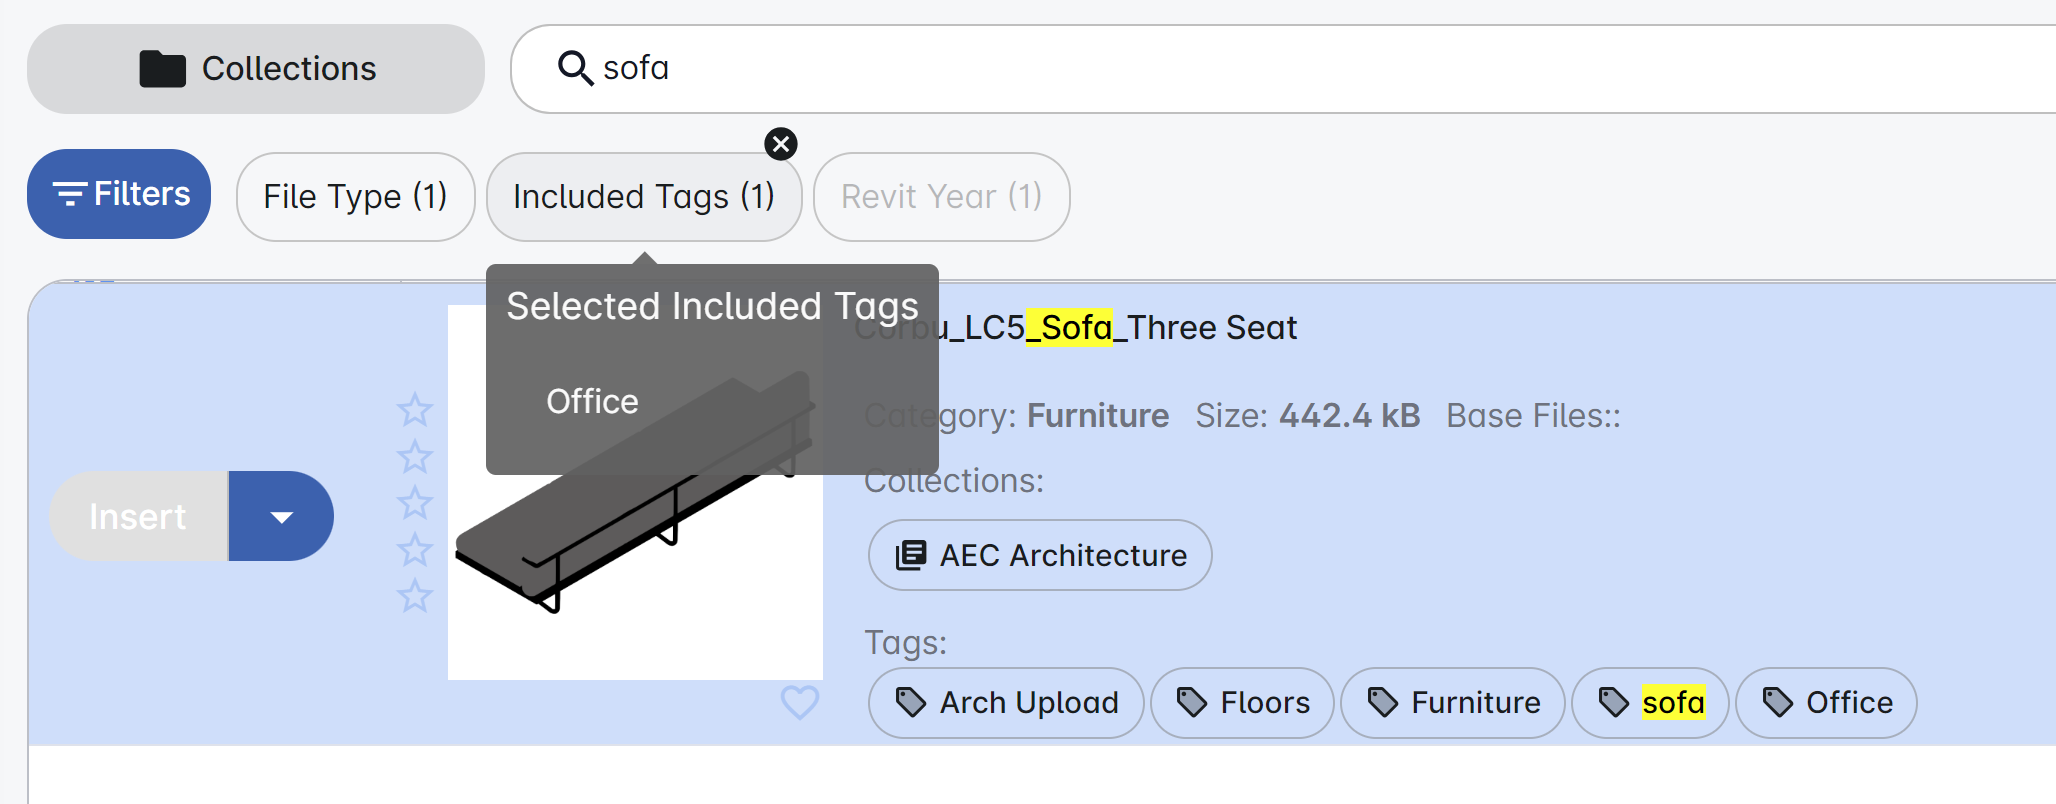Expand the File Type (1) filter
This screenshot has height=804, width=2056.
point(355,197)
